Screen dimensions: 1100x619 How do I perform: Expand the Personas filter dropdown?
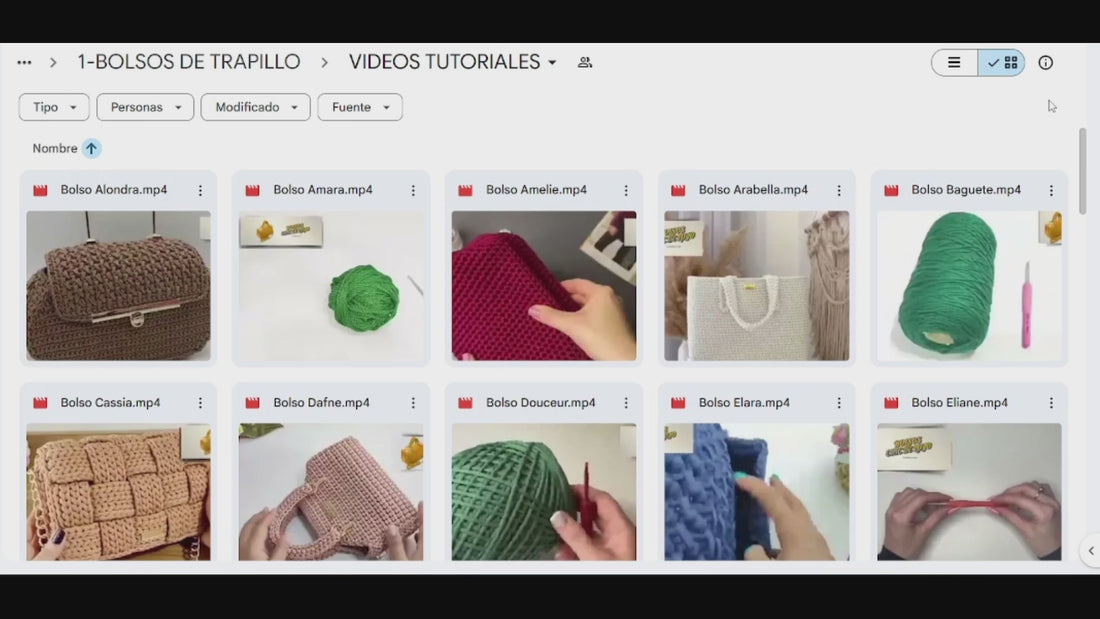point(145,107)
